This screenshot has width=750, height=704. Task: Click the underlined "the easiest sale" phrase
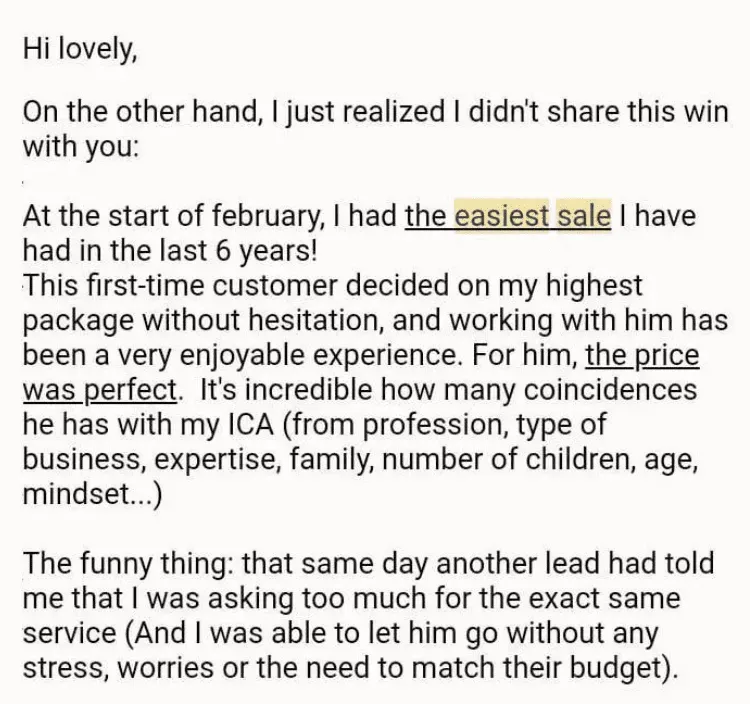[507, 216]
